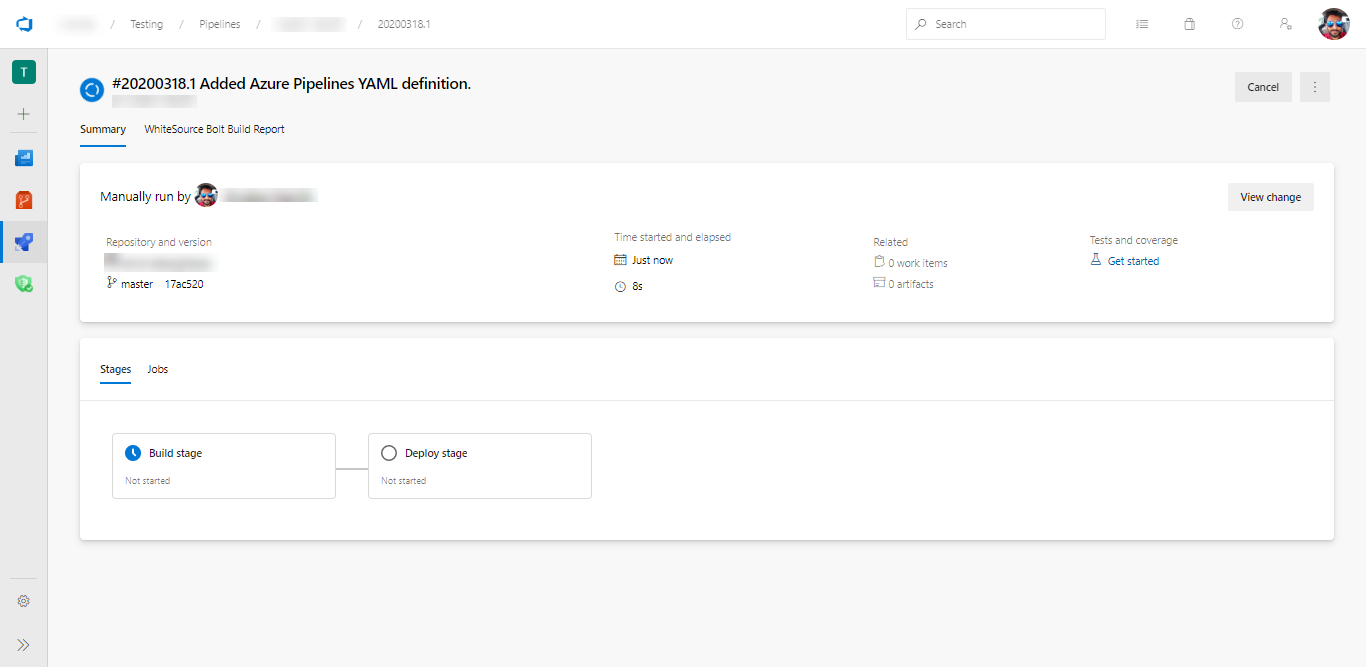
Task: Expand the navigation using the double-chevron
Action: (x=23, y=644)
